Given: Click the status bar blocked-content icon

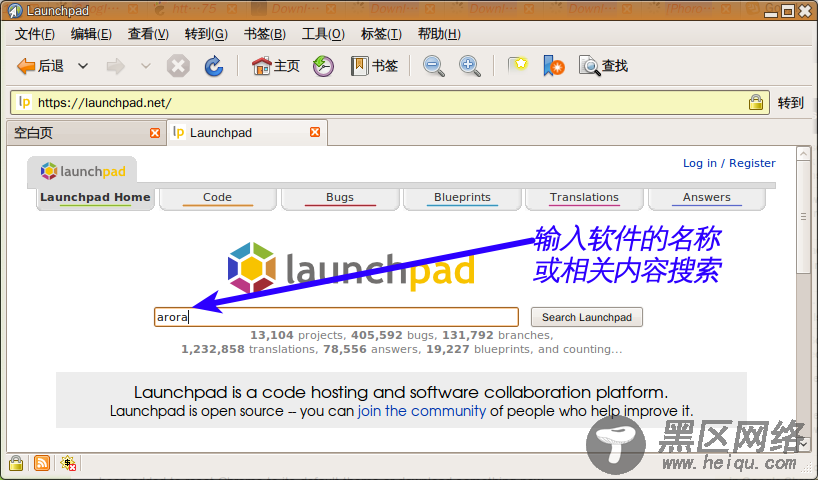Looking at the screenshot, I should tap(68, 463).
